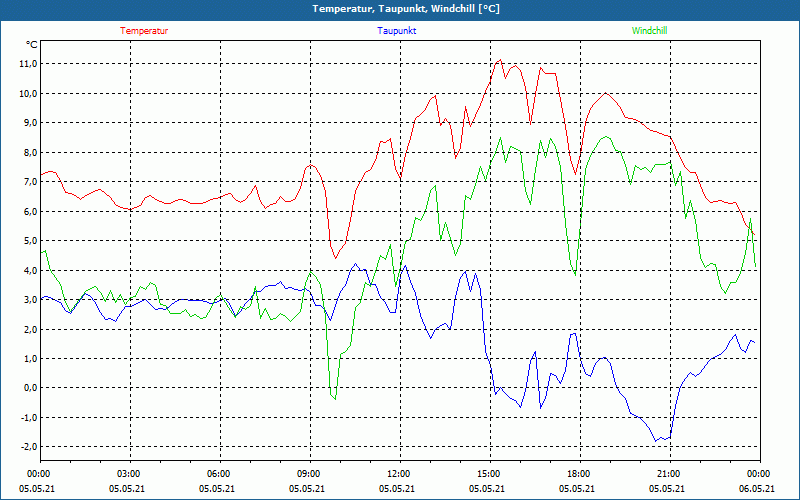
Task: Select the red "Temperatur" legend label
Action: [144, 31]
